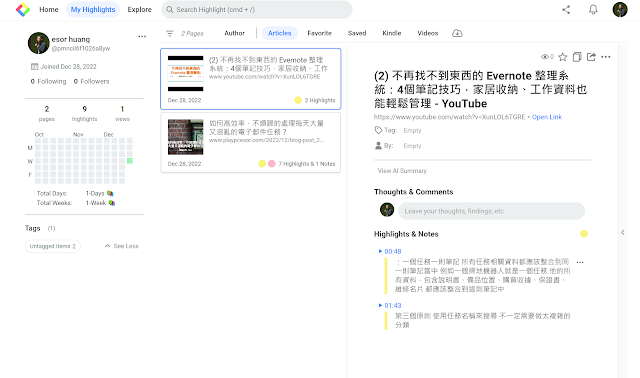Open the user avatar menu at top right

click(620, 9)
